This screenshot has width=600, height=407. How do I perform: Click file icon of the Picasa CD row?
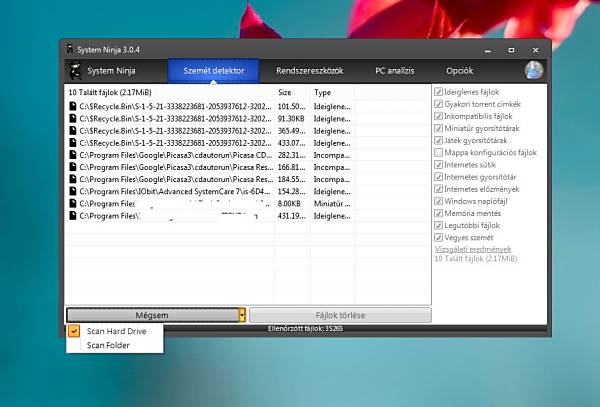(x=72, y=155)
